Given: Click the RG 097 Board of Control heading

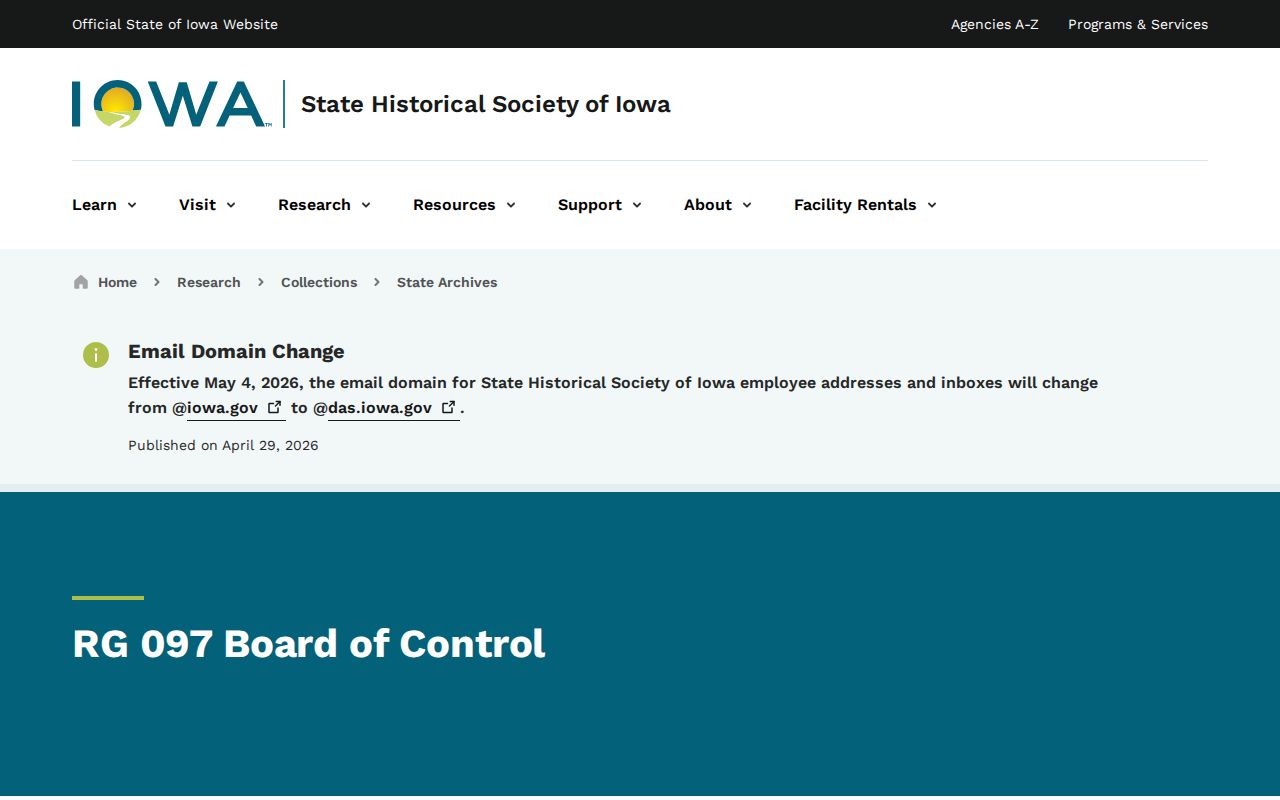Looking at the screenshot, I should (x=309, y=643).
